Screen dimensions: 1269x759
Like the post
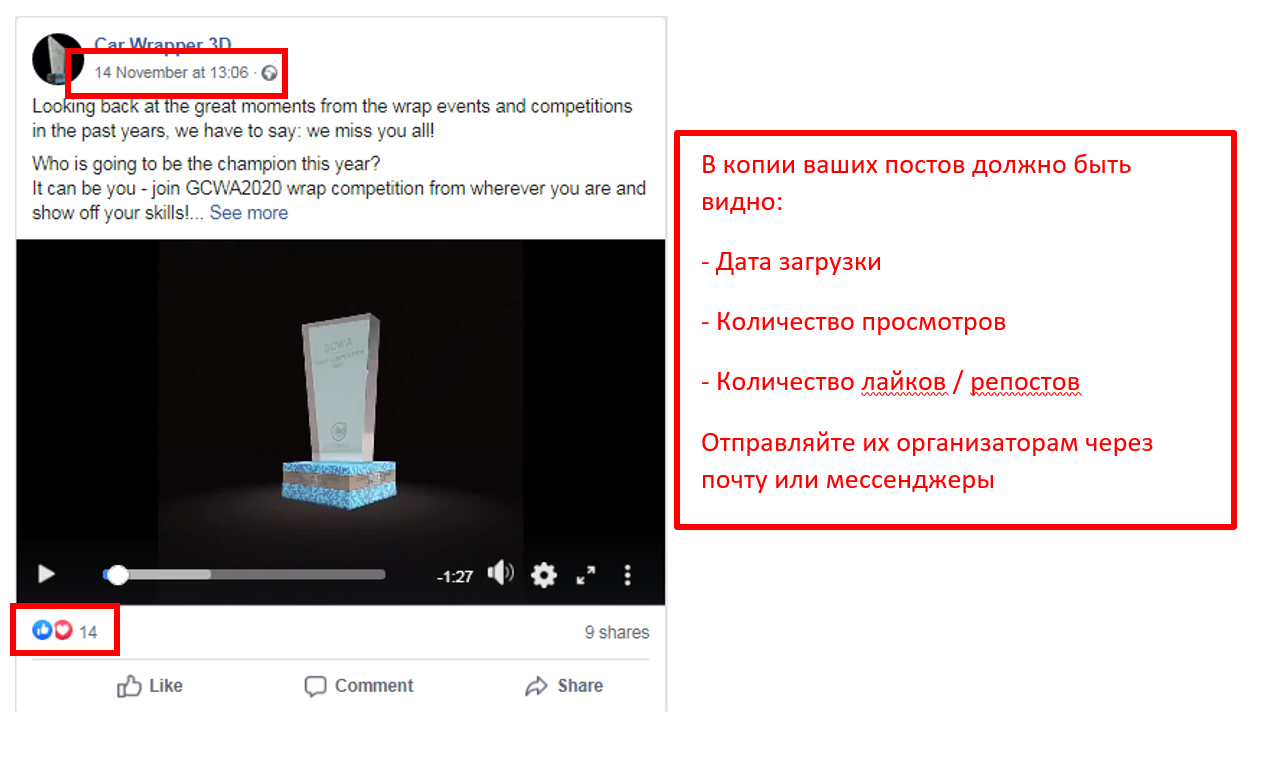pyautogui.click(x=150, y=686)
